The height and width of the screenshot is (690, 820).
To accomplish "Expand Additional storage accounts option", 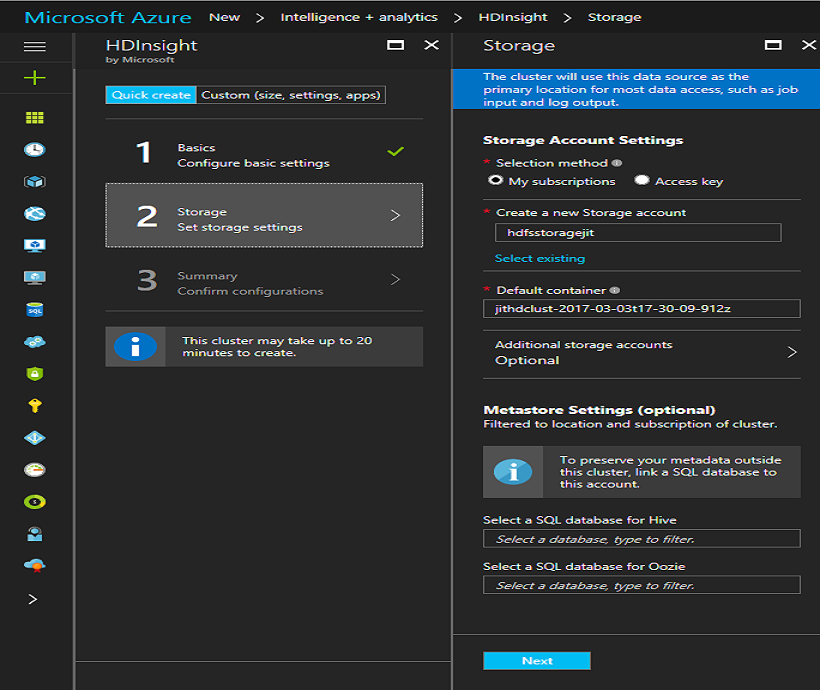I will coord(641,352).
